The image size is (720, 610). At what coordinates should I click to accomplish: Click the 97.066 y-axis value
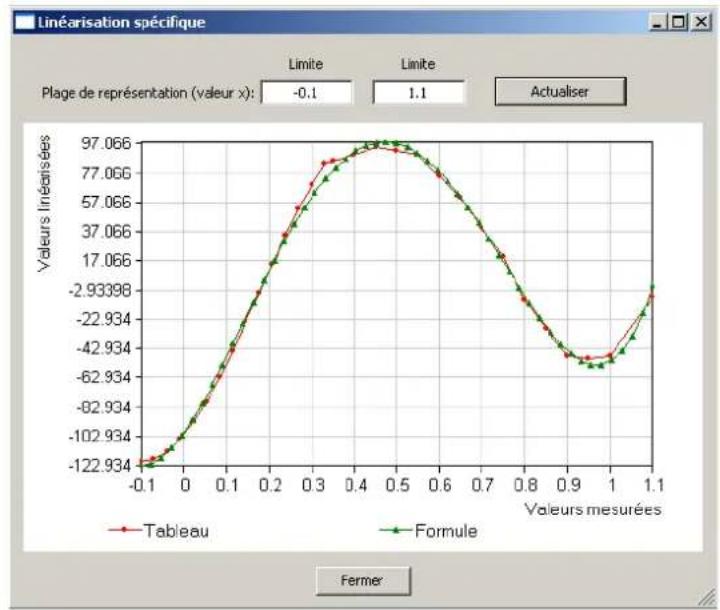click(x=106, y=143)
